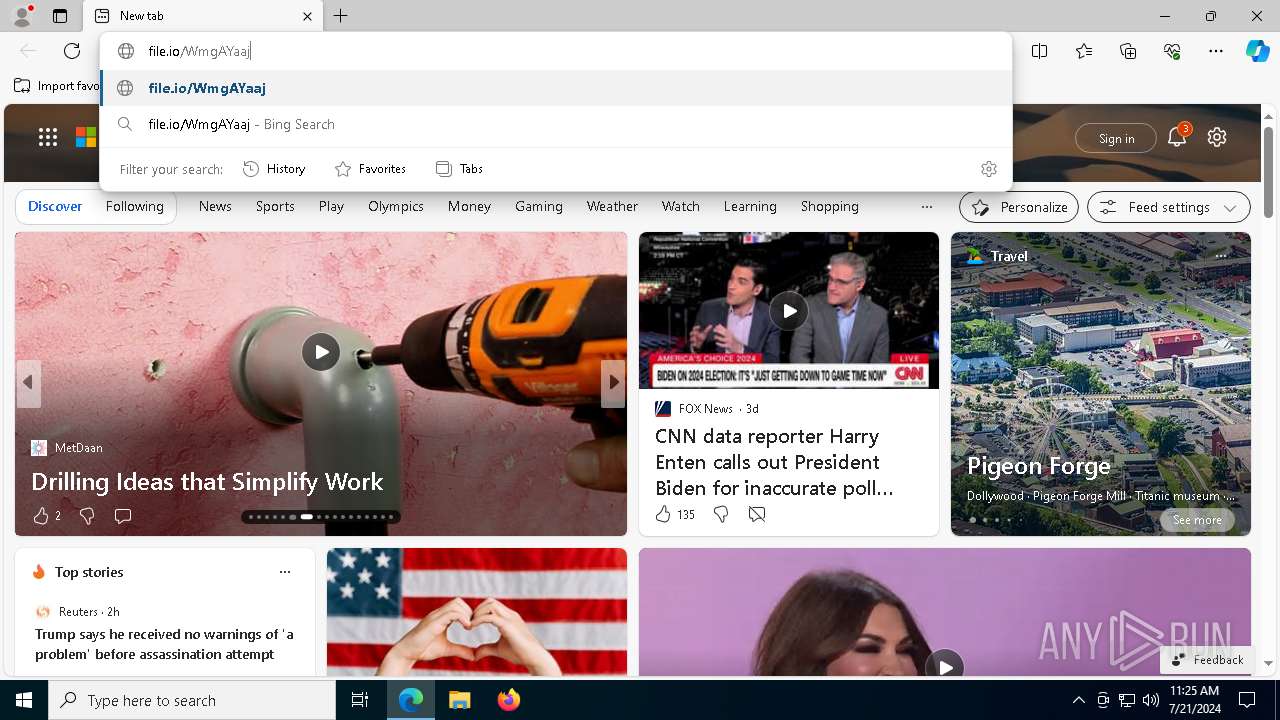Click the Sign in button
Viewport: 1280px width, 720px height.
[1116, 138]
